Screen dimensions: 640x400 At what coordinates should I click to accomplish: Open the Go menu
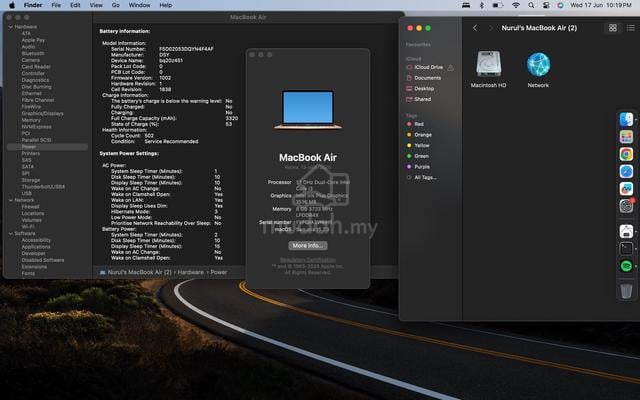click(116, 5)
